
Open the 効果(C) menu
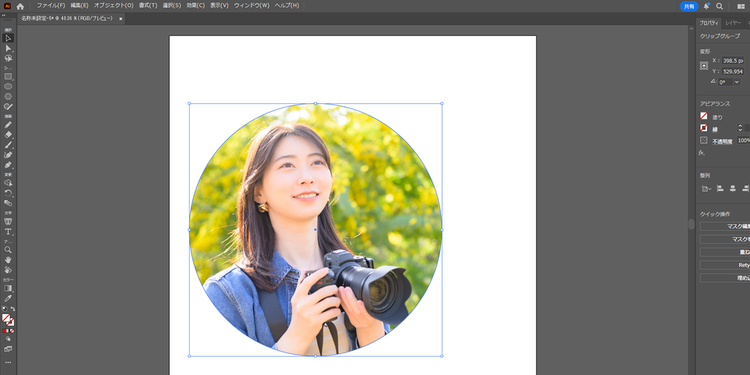click(x=196, y=5)
